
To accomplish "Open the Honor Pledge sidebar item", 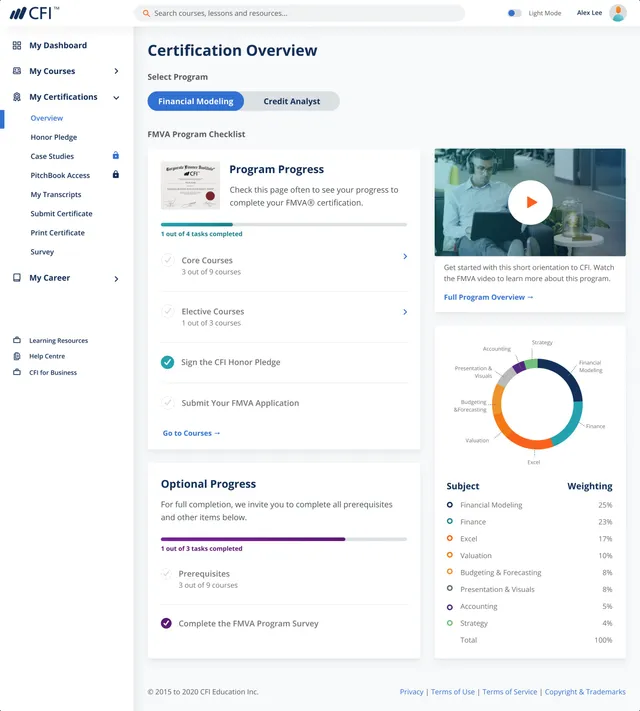I will click(x=54, y=137).
